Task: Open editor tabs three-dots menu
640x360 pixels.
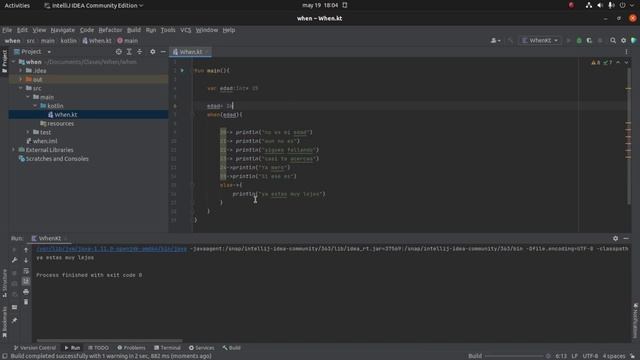Action: tap(626, 52)
